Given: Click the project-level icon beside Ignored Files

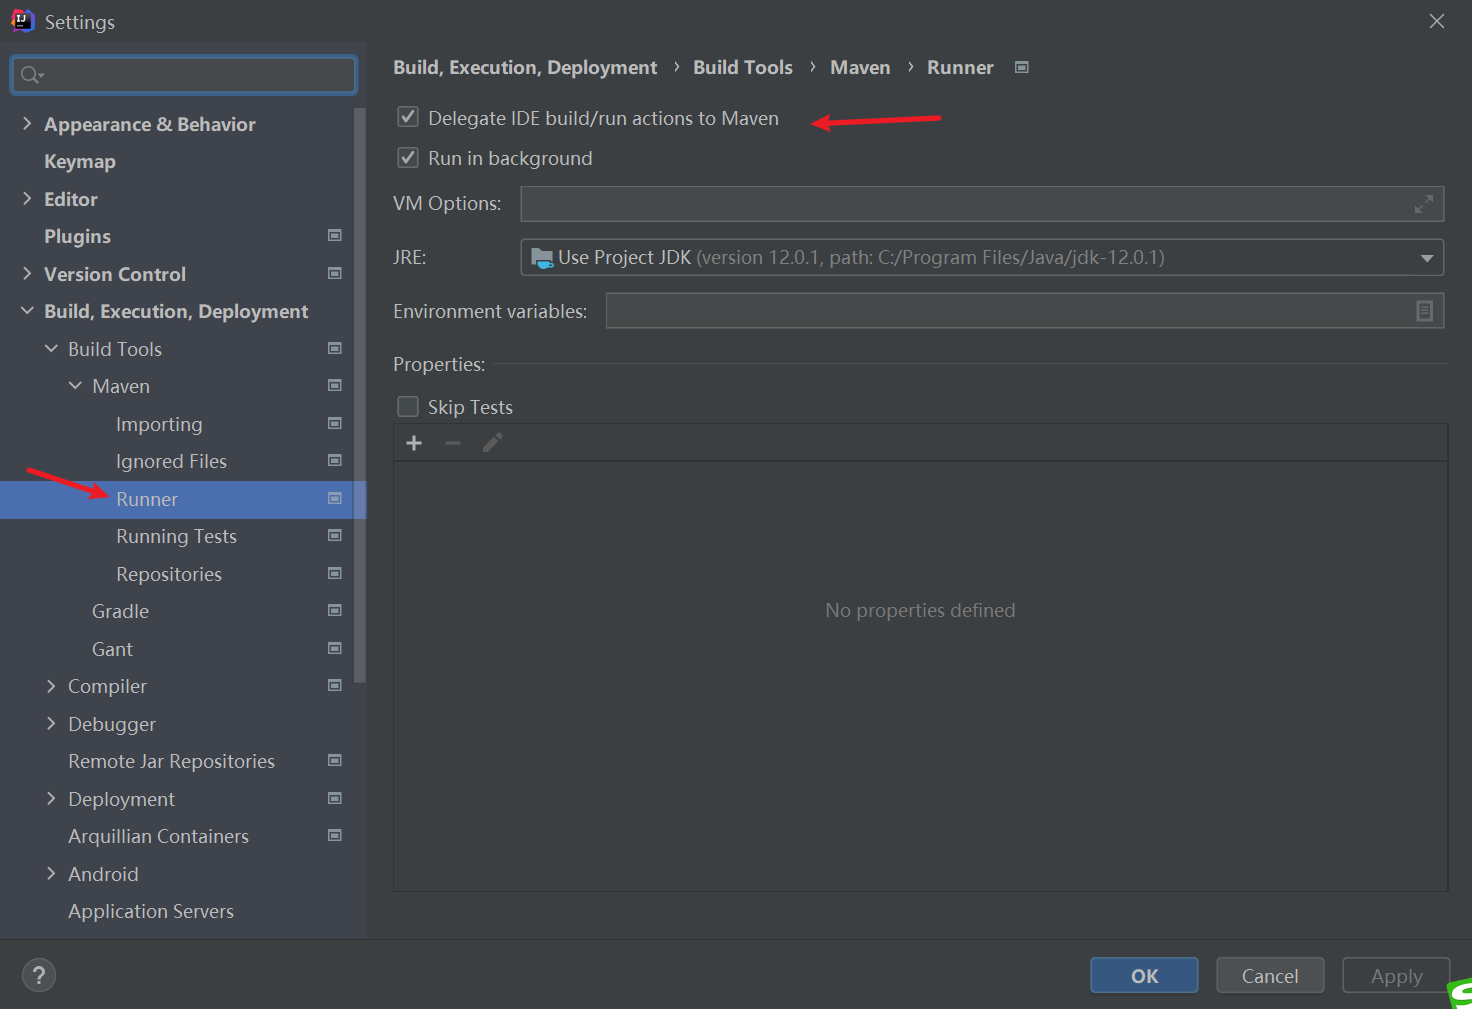Looking at the screenshot, I should tap(335, 460).
